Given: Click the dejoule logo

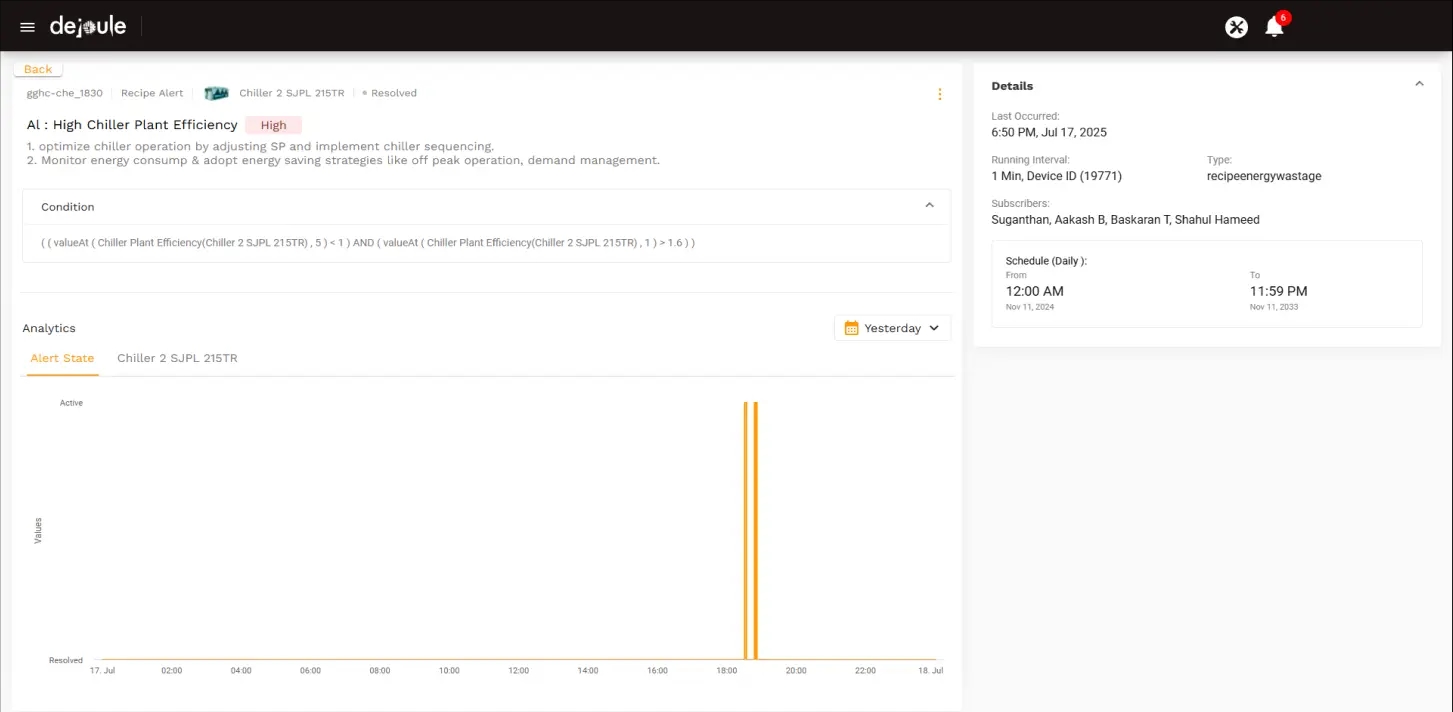Looking at the screenshot, I should coord(88,26).
